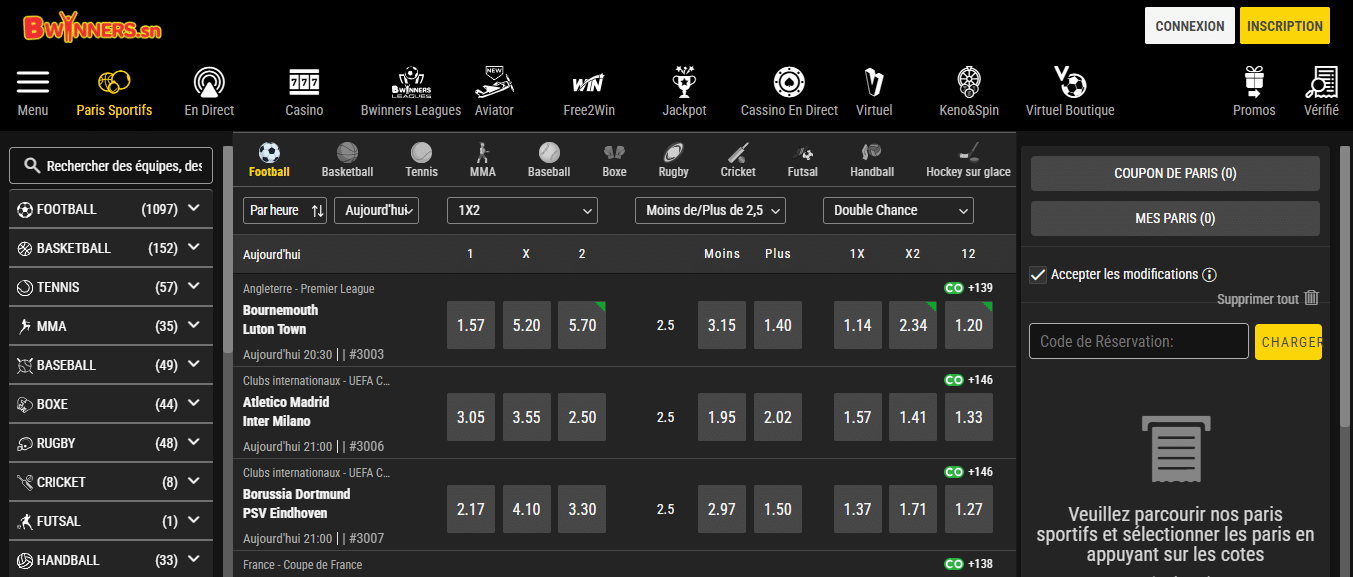Open the Promos gift icon

click(1253, 82)
